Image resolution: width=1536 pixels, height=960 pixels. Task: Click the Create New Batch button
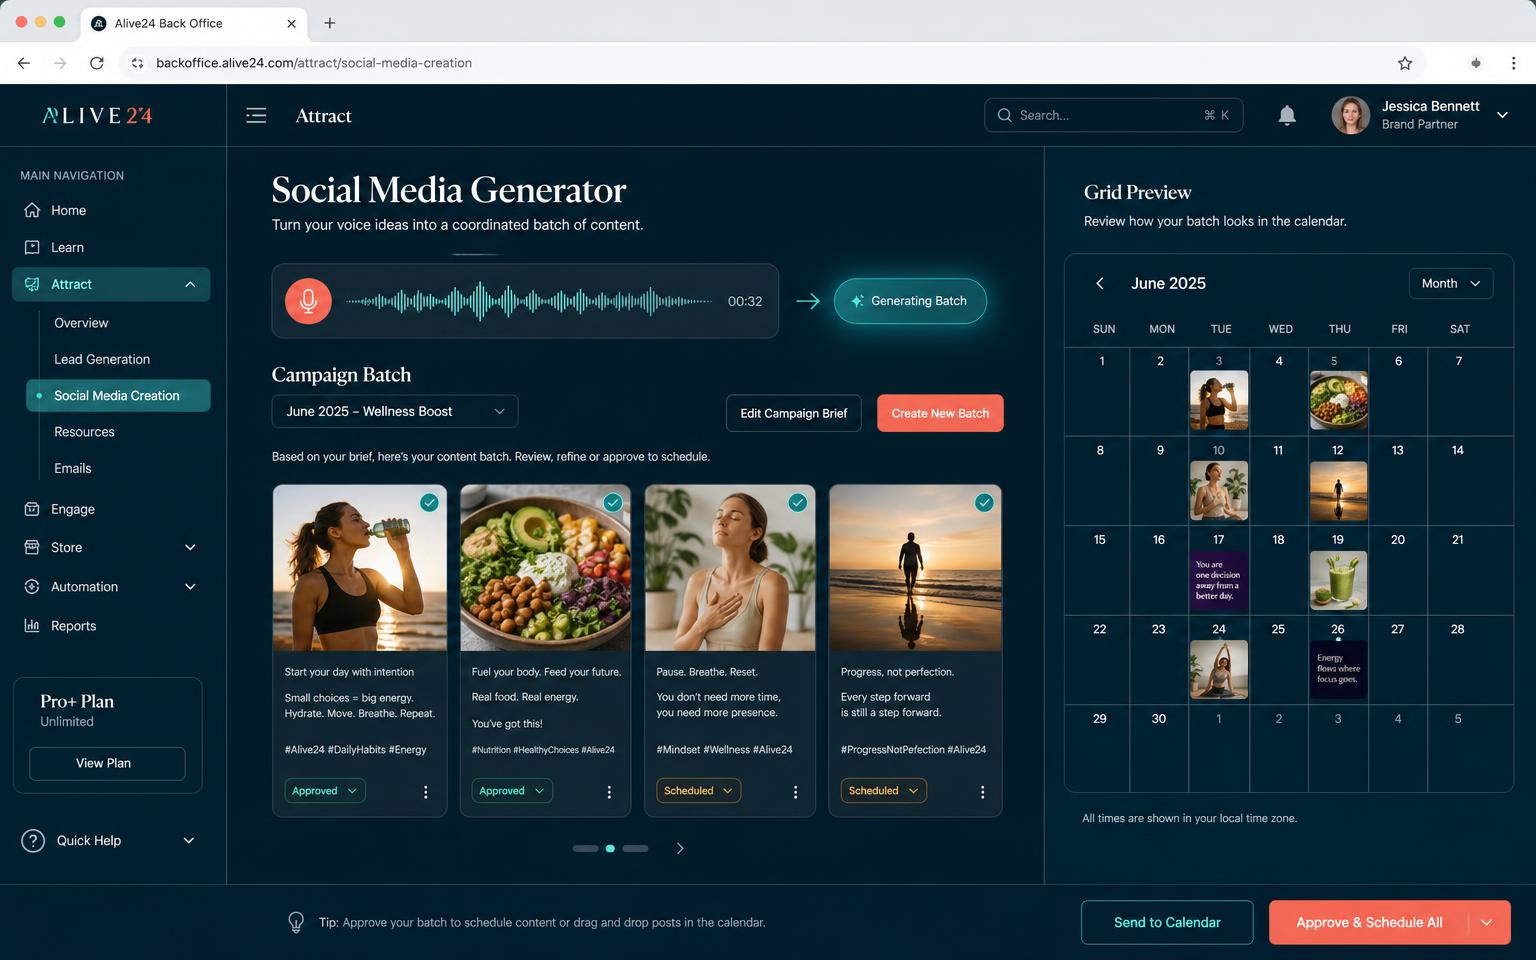tap(940, 413)
